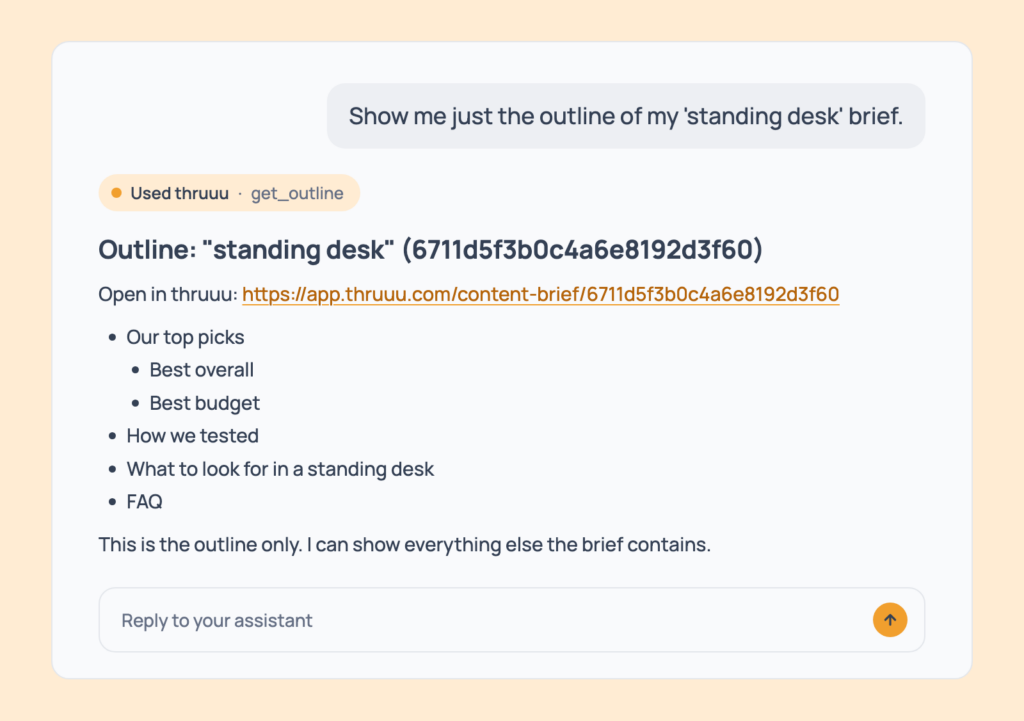This screenshot has height=721, width=1024.
Task: Click the 'Outline: "standing desk"' heading
Action: [430, 249]
